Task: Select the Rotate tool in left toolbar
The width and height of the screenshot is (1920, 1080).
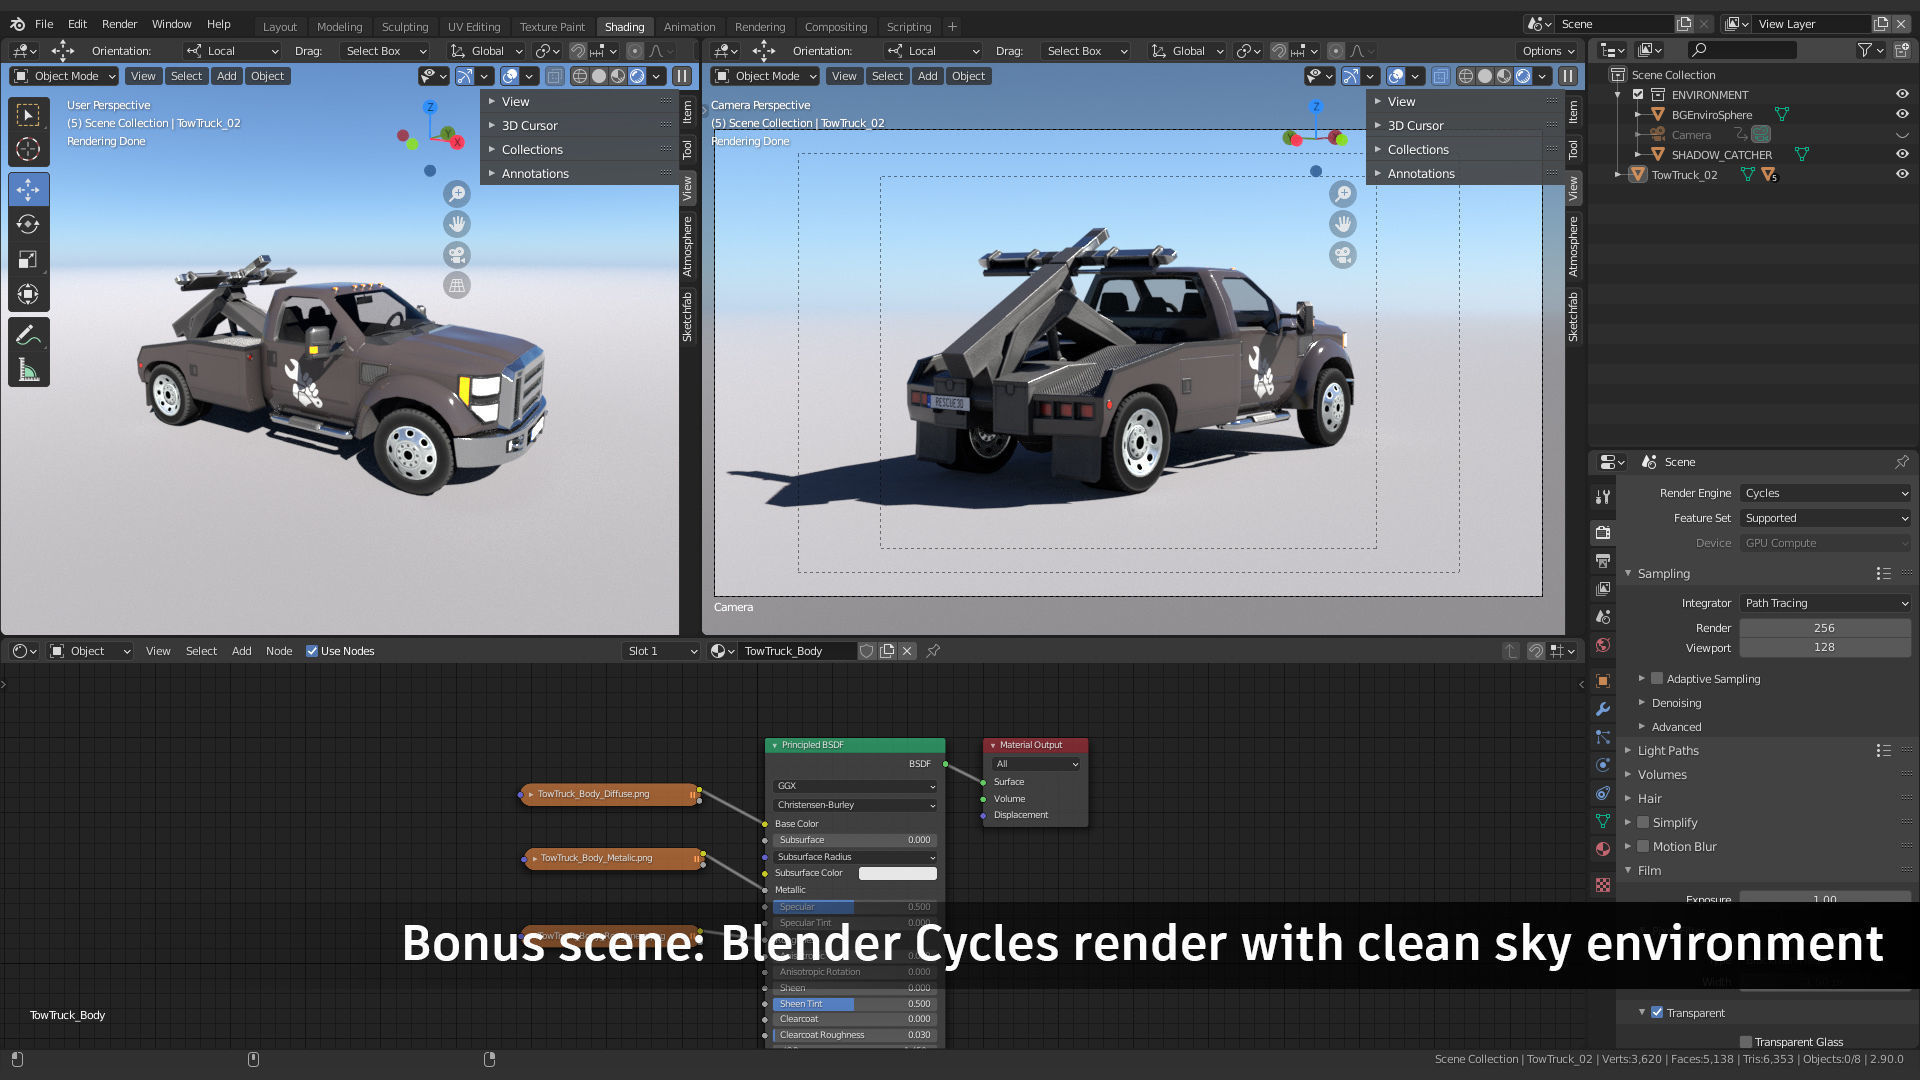Action: pos(28,225)
